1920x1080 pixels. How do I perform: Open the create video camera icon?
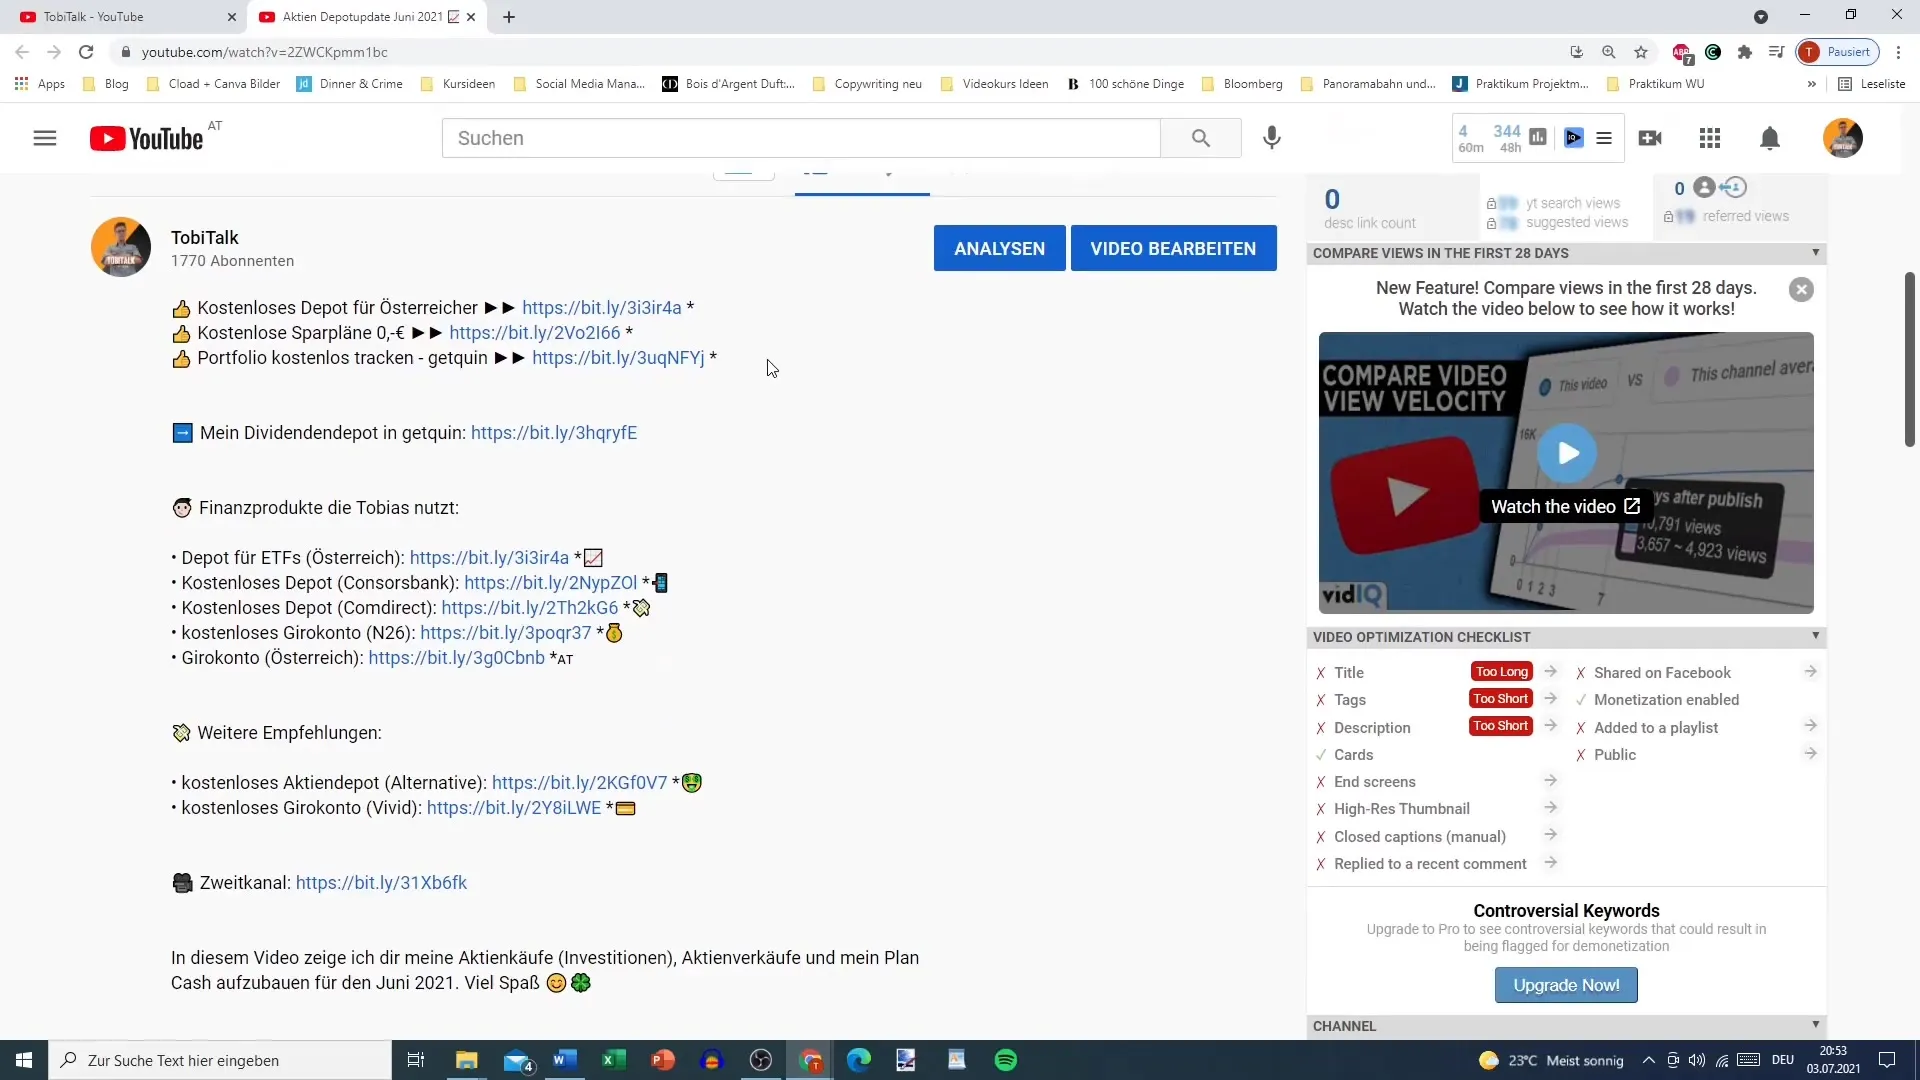[x=1650, y=138]
